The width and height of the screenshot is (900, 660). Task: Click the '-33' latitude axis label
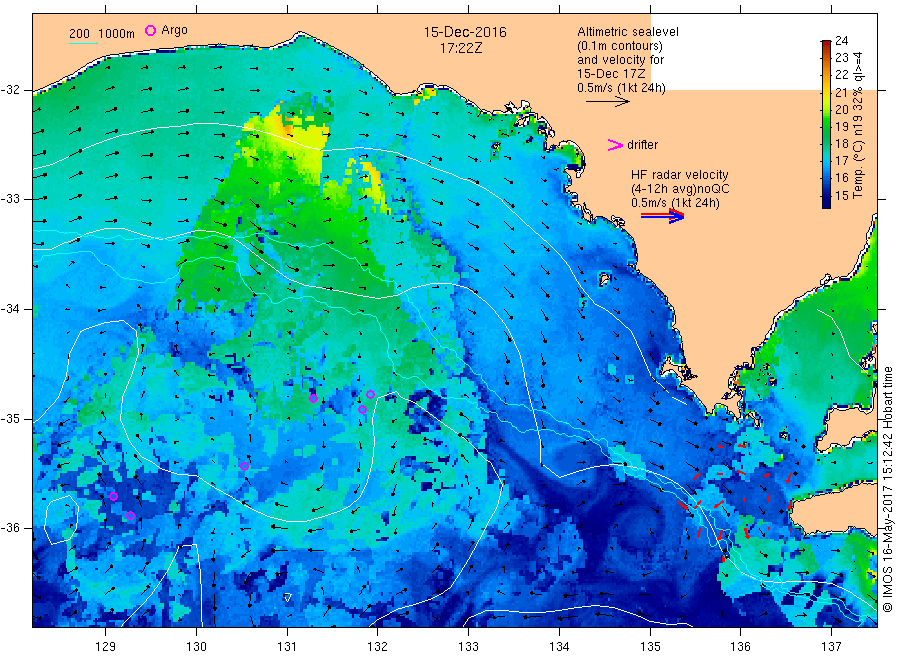pos(10,199)
